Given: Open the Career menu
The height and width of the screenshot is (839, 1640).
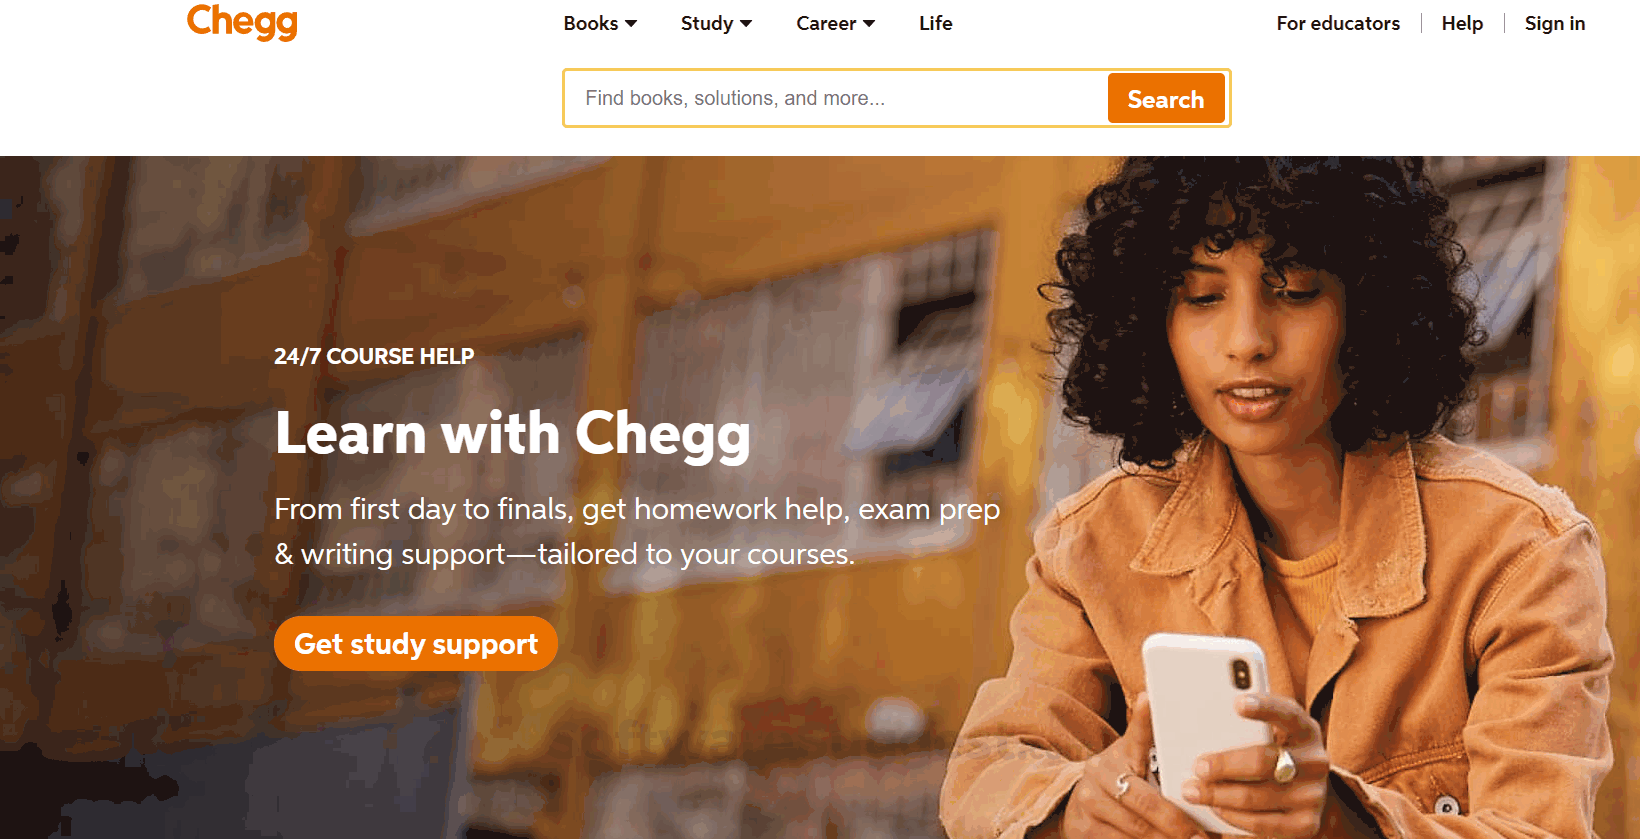Looking at the screenshot, I should pos(835,23).
